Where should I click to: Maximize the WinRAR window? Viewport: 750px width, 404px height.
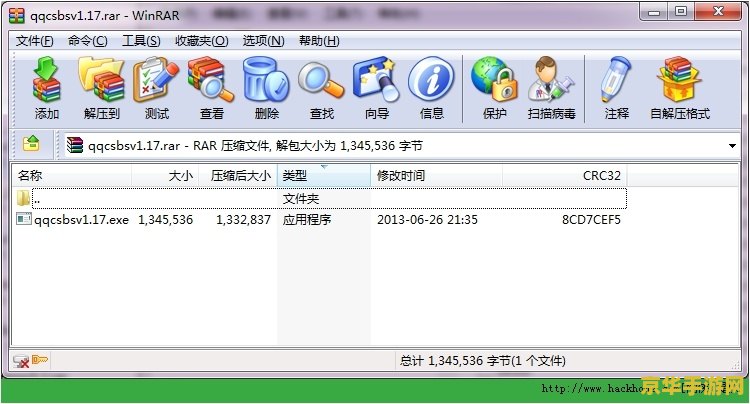coord(681,11)
